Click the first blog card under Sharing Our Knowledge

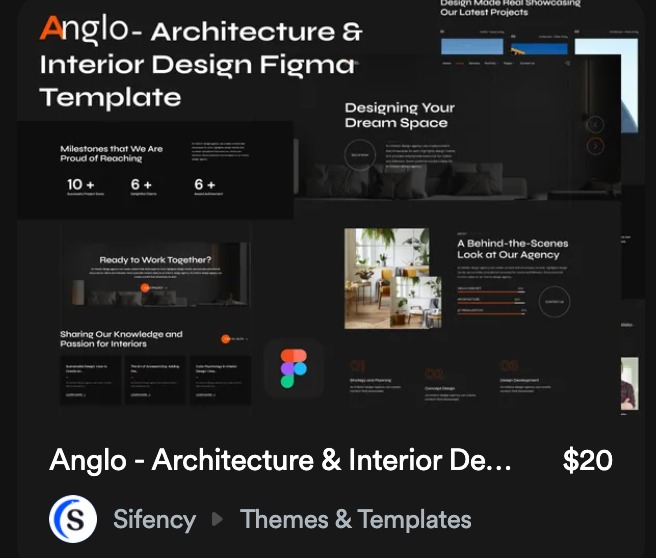[90, 380]
